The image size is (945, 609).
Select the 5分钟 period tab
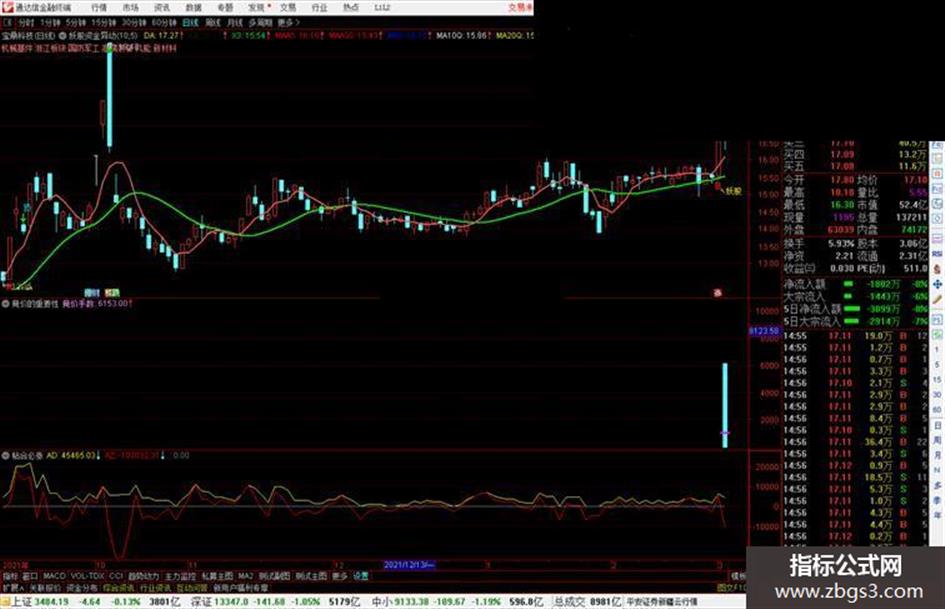(x=75, y=22)
